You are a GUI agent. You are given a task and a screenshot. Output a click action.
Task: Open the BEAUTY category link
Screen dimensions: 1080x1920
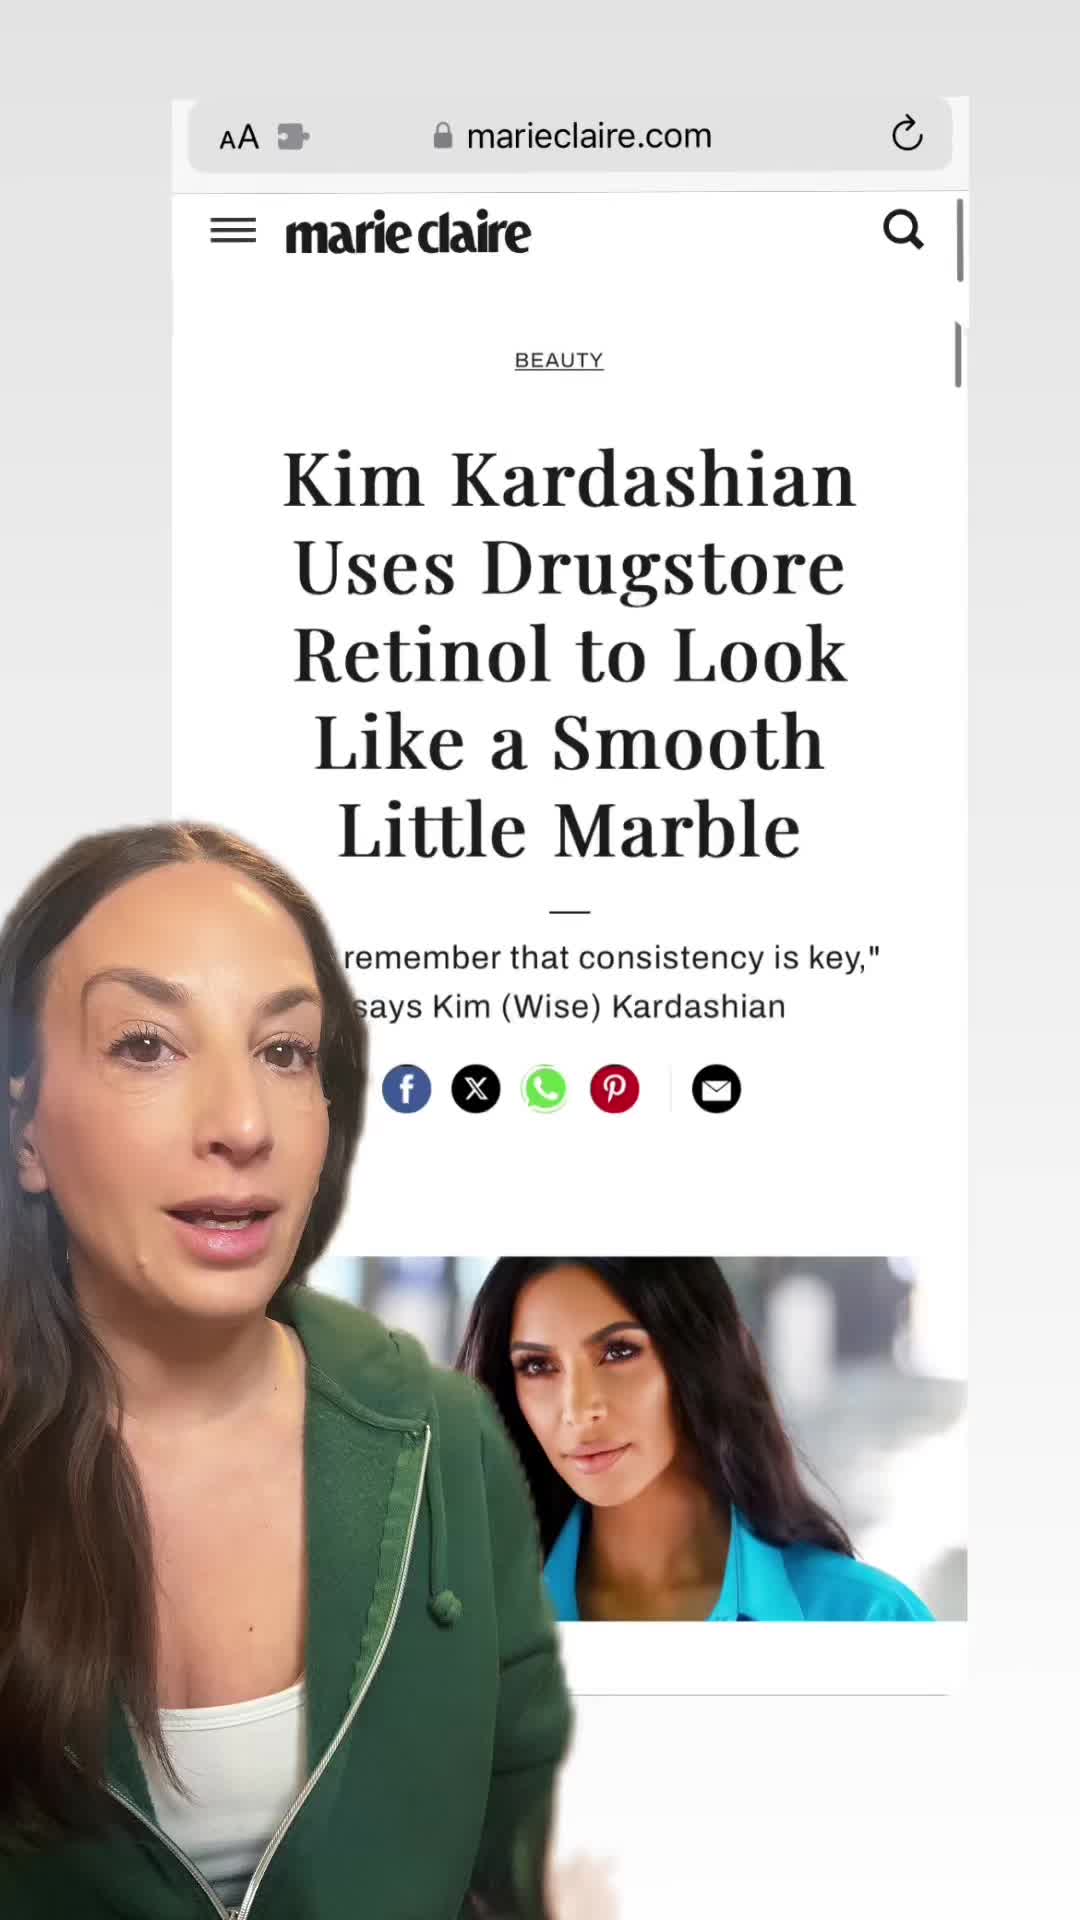pyautogui.click(x=559, y=360)
